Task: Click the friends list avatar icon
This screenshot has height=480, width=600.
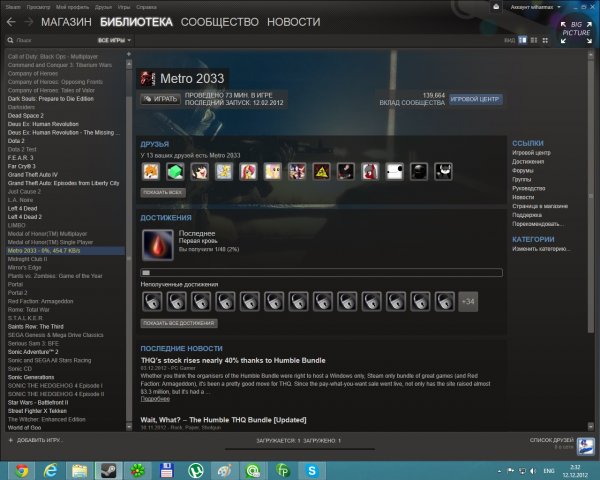Action: point(585,446)
